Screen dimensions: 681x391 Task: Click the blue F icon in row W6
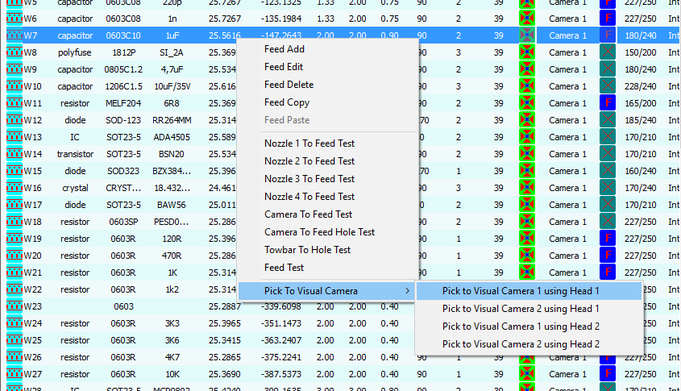608,19
